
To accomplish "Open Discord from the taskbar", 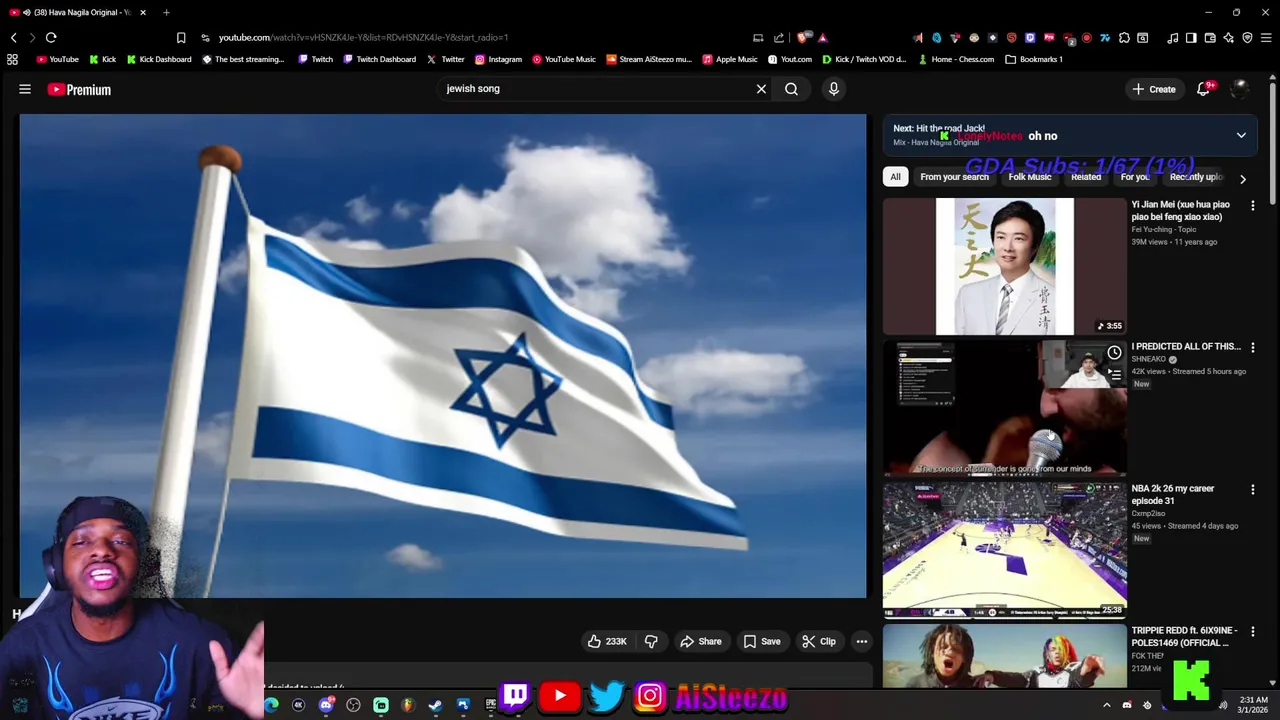I will pyautogui.click(x=325, y=705).
